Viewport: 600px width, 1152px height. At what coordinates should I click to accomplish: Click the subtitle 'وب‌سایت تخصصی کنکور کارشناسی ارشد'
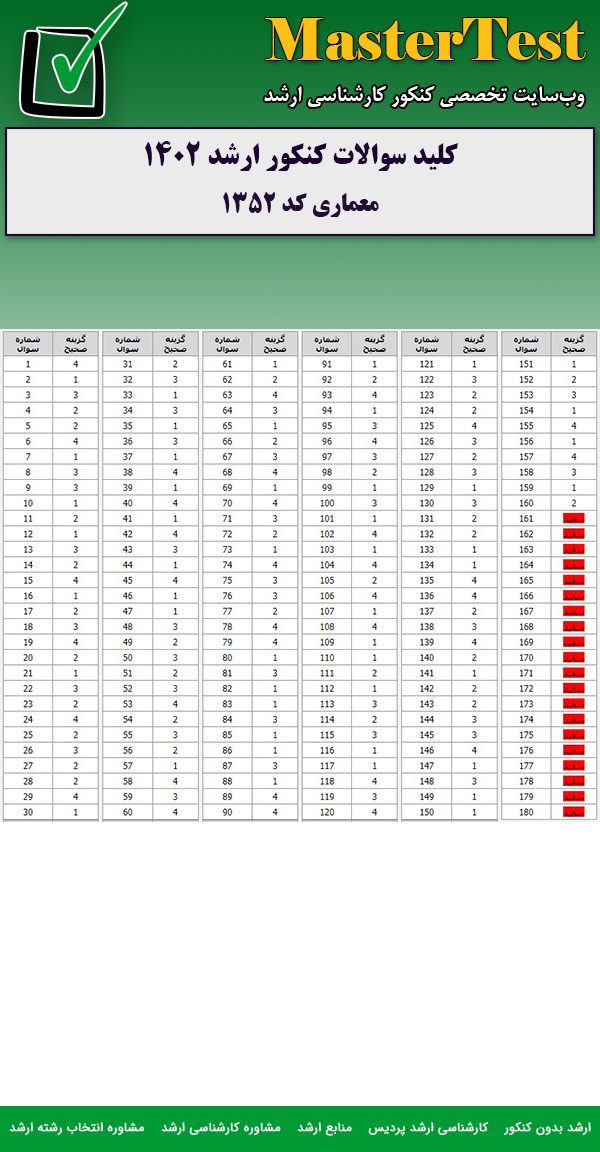tap(424, 95)
